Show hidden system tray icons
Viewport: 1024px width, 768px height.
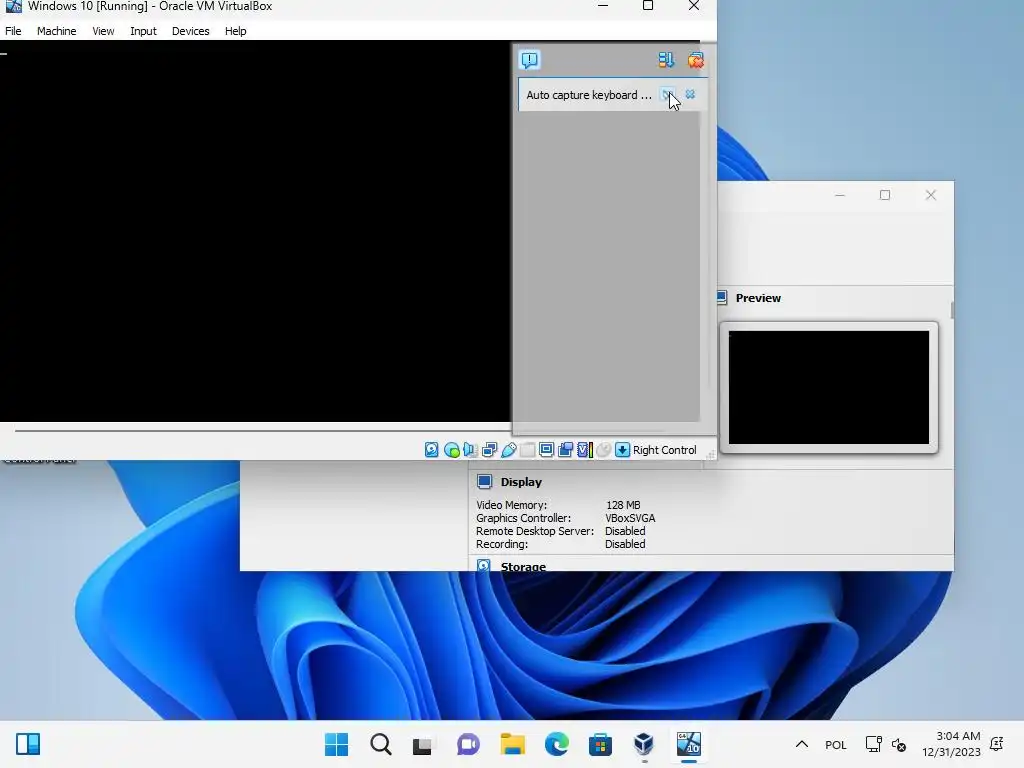802,744
